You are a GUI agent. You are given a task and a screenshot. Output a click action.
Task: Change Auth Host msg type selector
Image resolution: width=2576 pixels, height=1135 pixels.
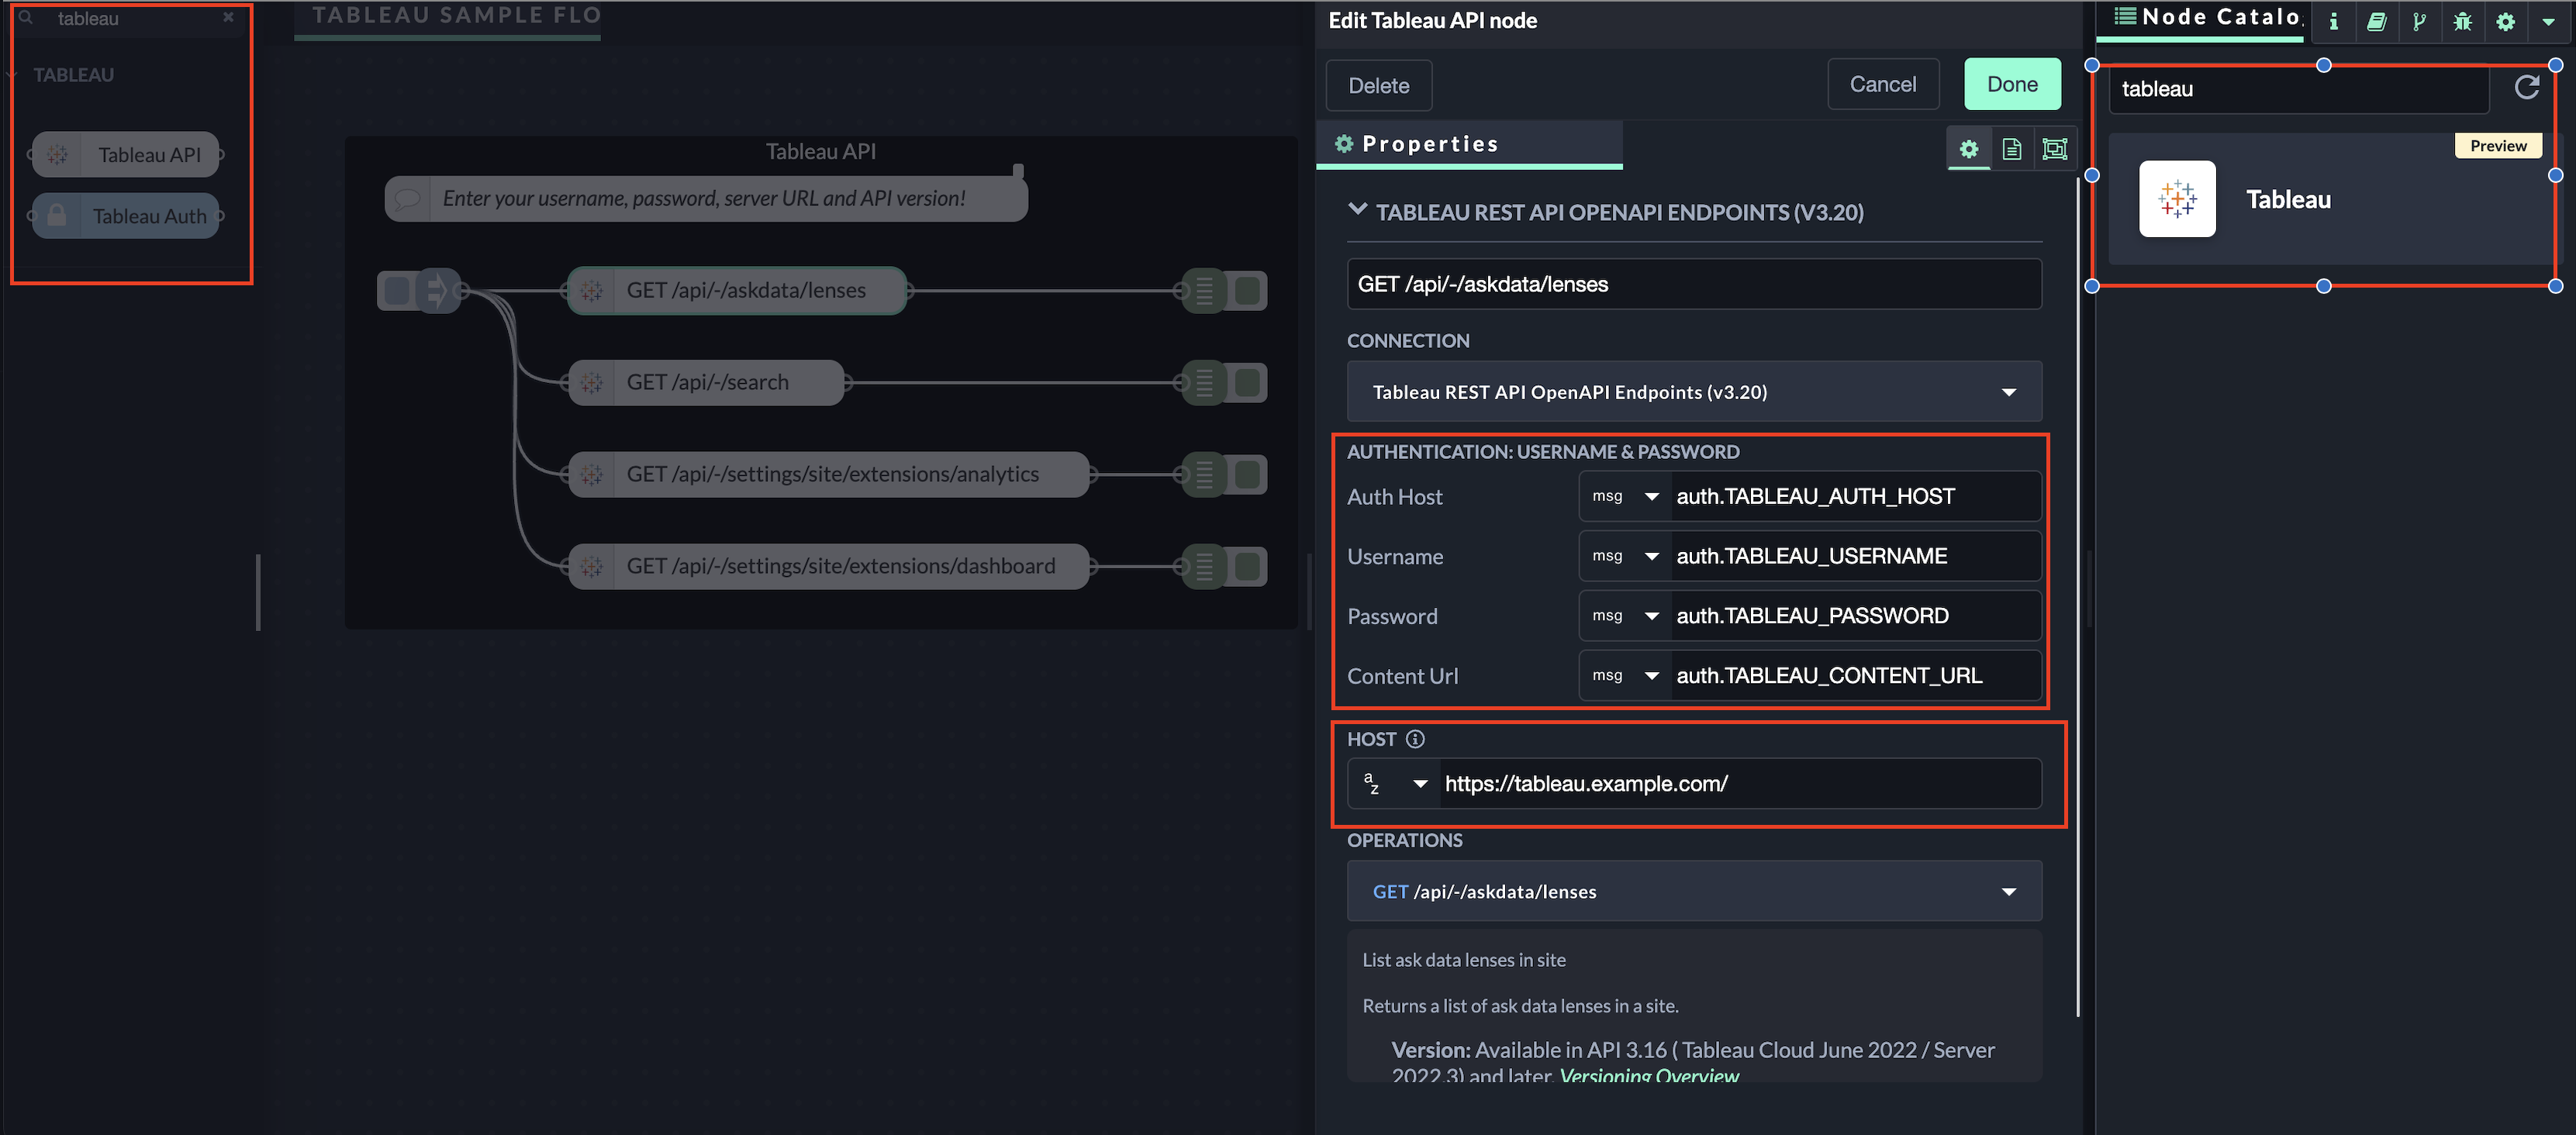click(1625, 496)
